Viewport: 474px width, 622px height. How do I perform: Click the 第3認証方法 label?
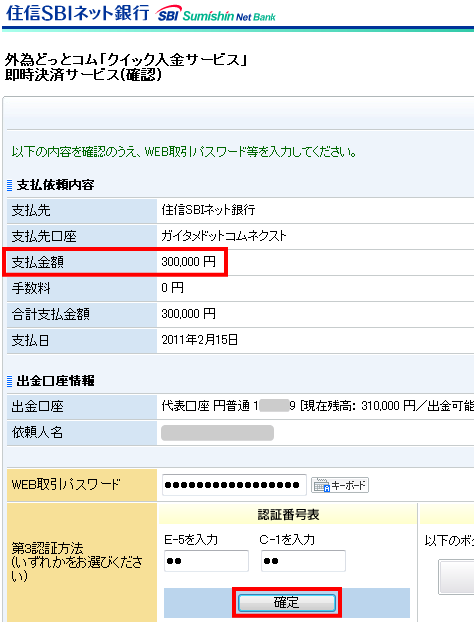pyautogui.click(x=48, y=549)
